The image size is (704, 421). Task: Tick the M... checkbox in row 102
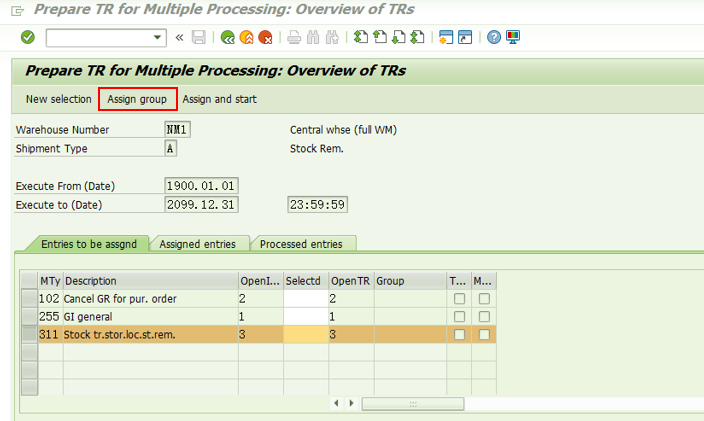coord(484,298)
